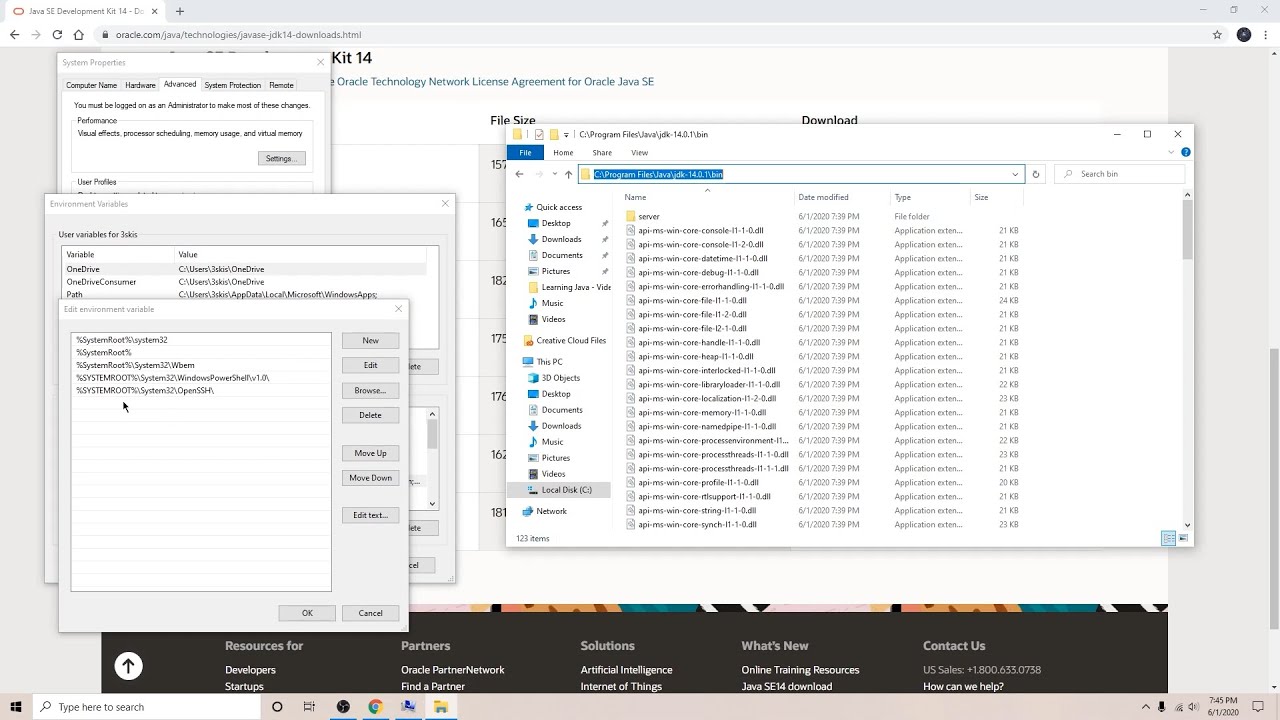
Task: Cancel the Edit environment variable dialog
Action: pos(370,613)
